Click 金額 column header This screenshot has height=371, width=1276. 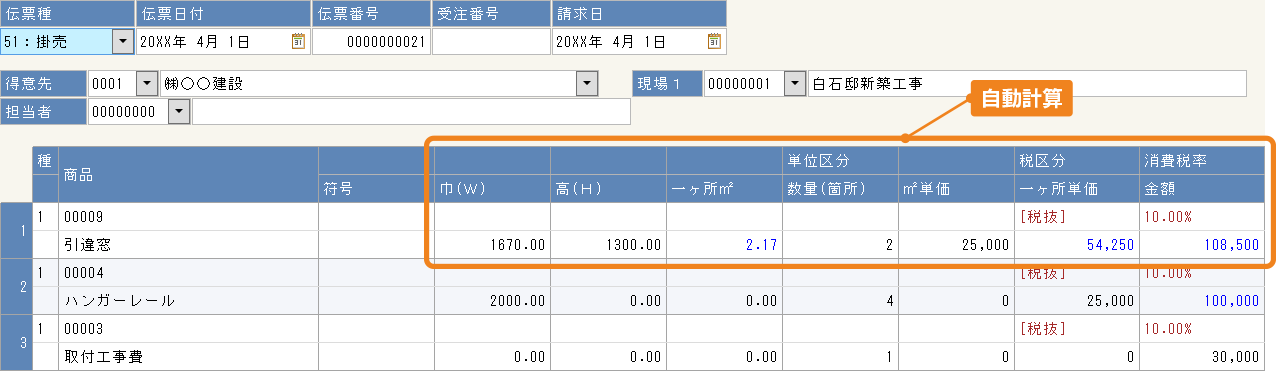point(1202,188)
